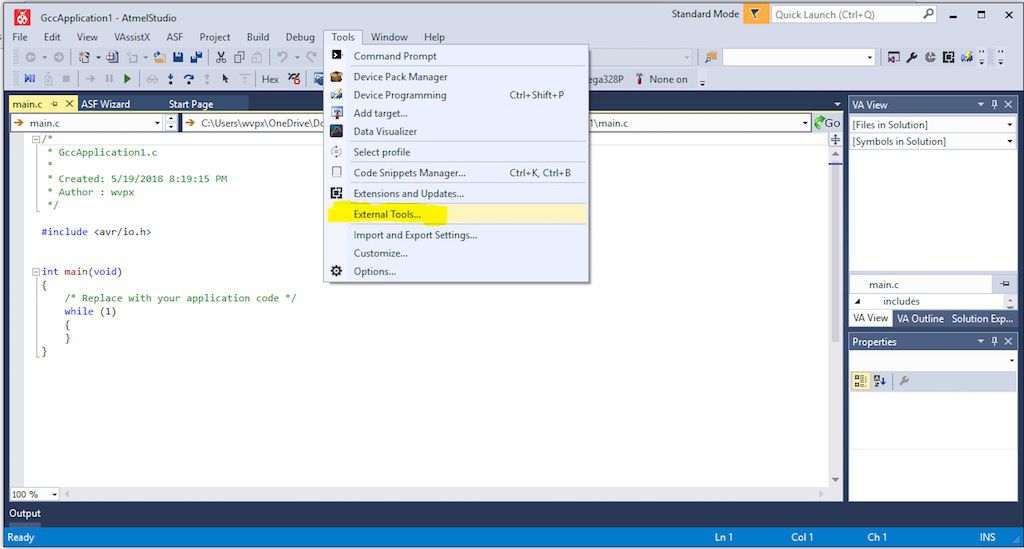Click the green Start Without Debugging arrow
The height and width of the screenshot is (549, 1024).
pos(127,79)
